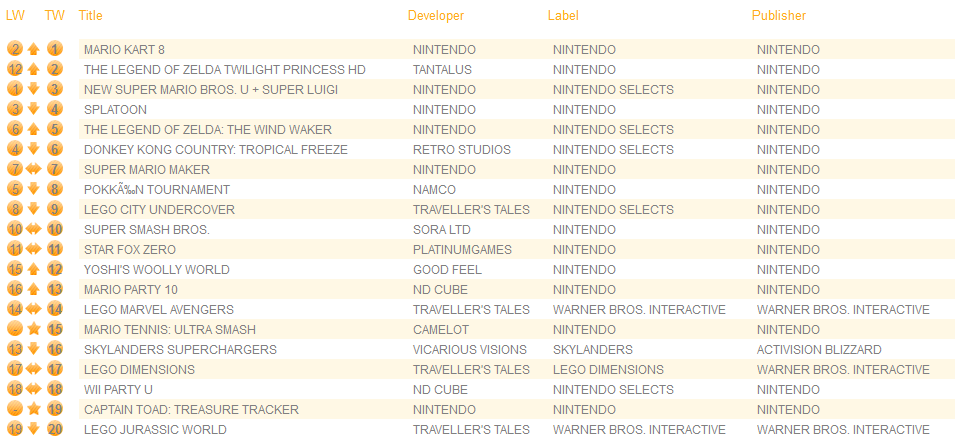Open the Star Fox Zero title entry
The height and width of the screenshot is (440, 955).
[x=130, y=249]
